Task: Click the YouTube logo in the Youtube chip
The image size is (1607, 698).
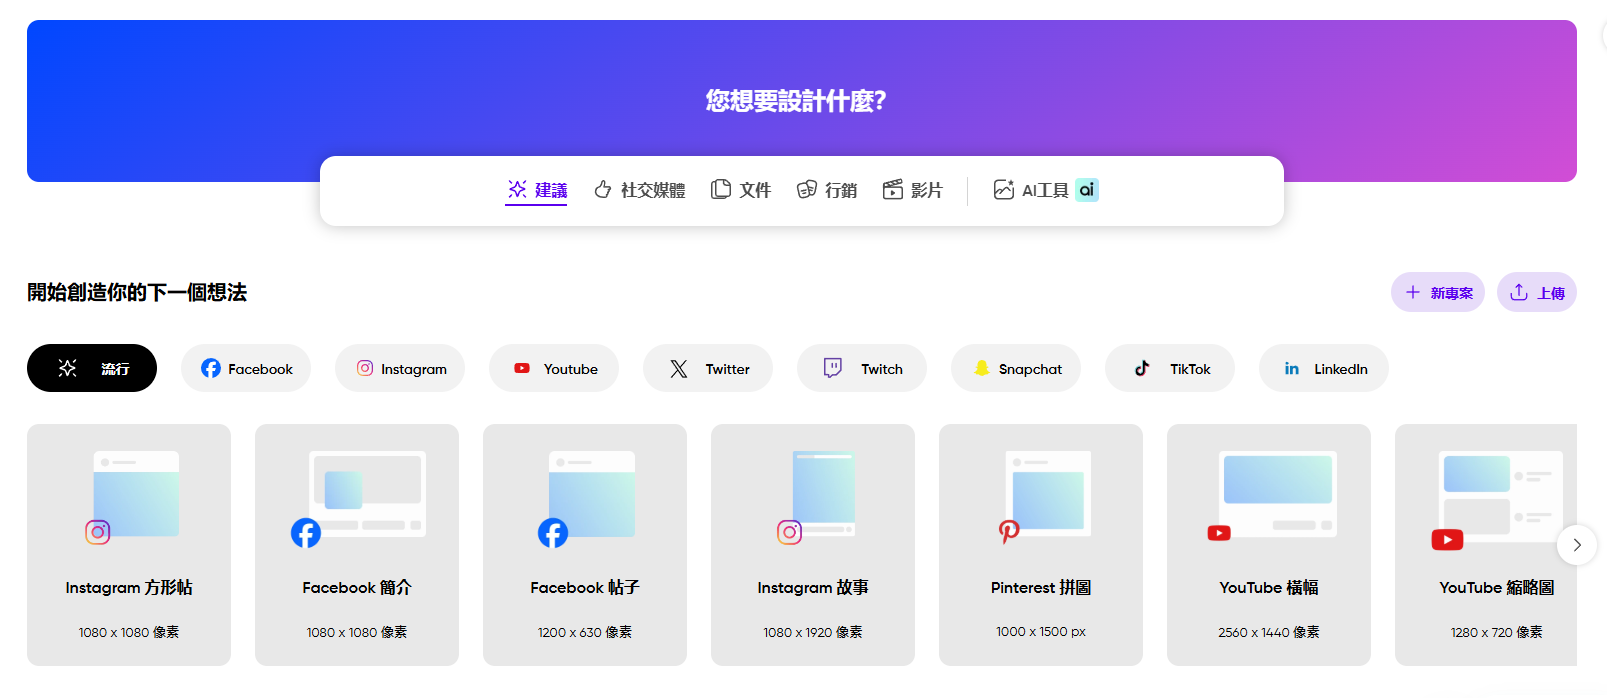Action: tap(522, 368)
